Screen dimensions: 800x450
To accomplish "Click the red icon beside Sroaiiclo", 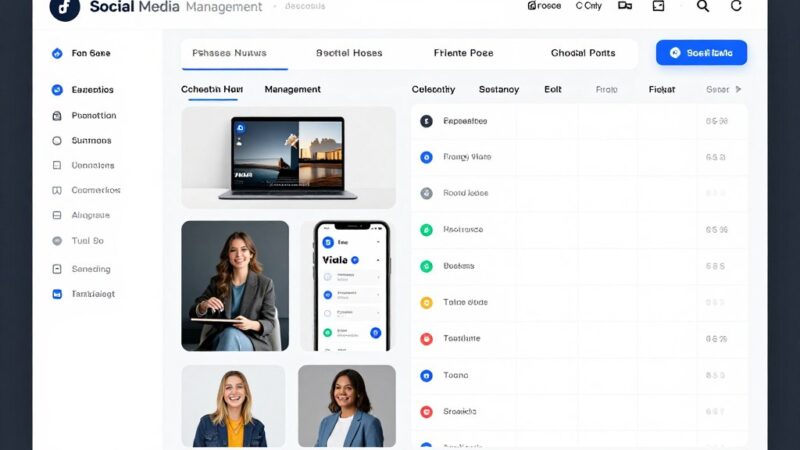I will tap(426, 412).
